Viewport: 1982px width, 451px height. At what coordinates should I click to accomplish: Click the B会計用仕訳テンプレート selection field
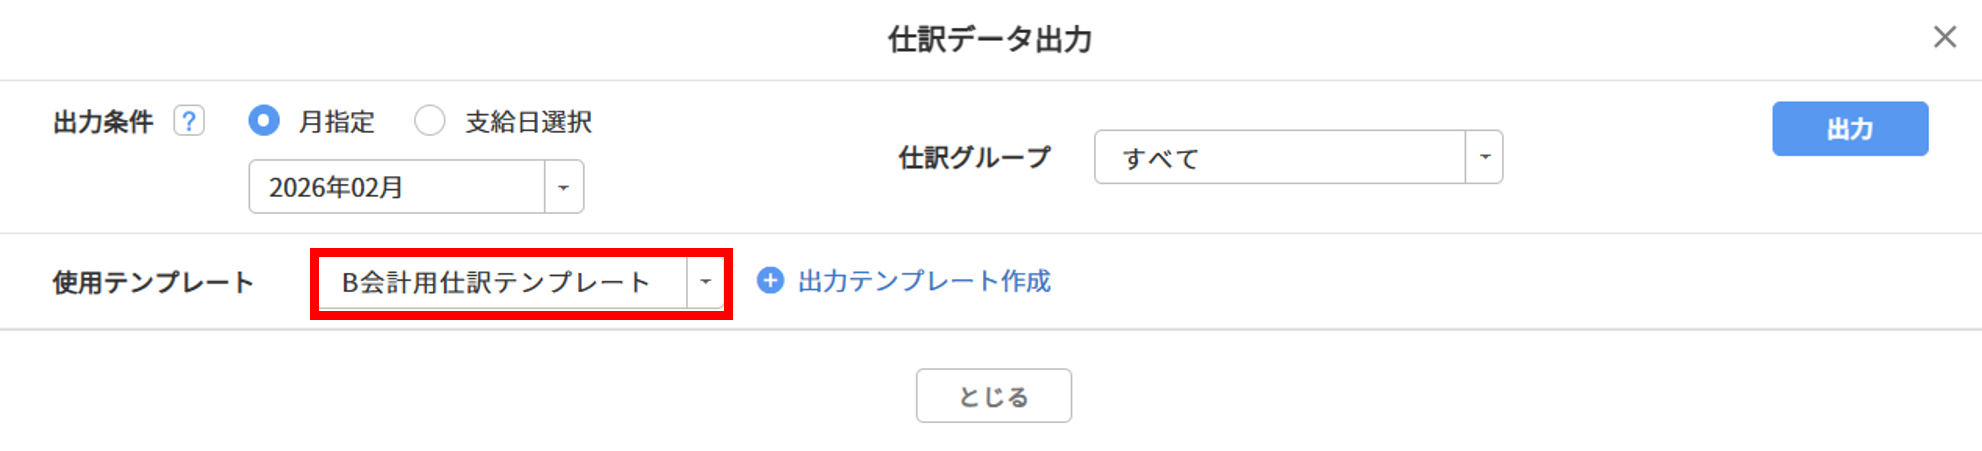tap(502, 282)
